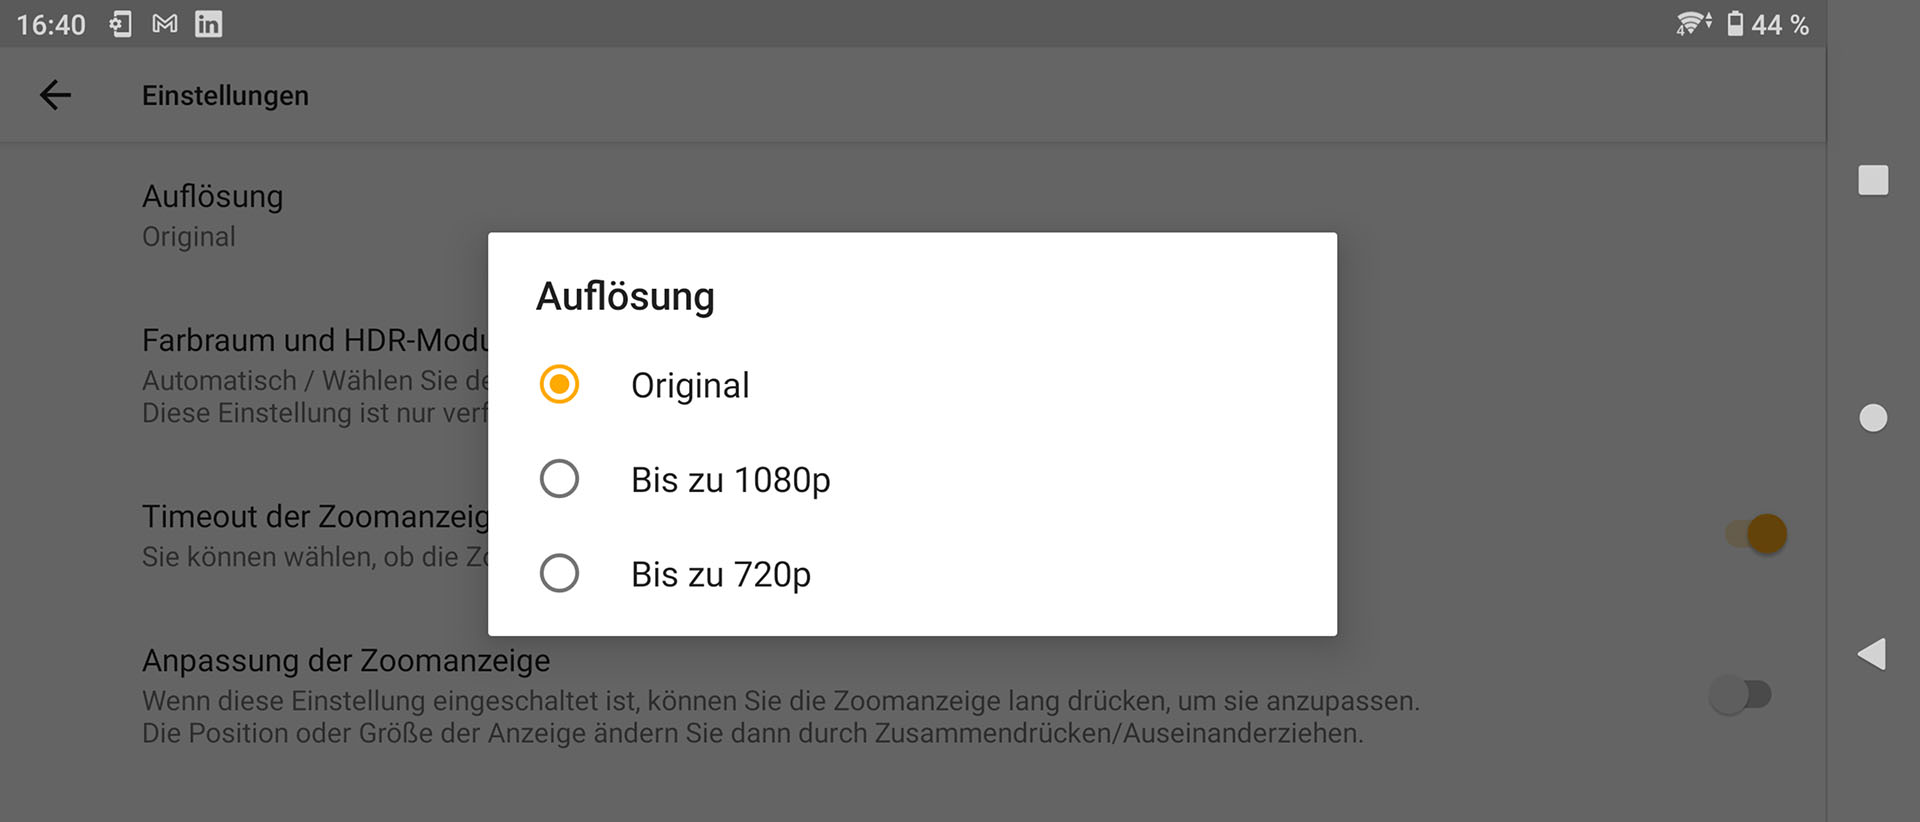This screenshot has height=822, width=1920.
Task: Select the 1080p radio button
Action: point(559,479)
